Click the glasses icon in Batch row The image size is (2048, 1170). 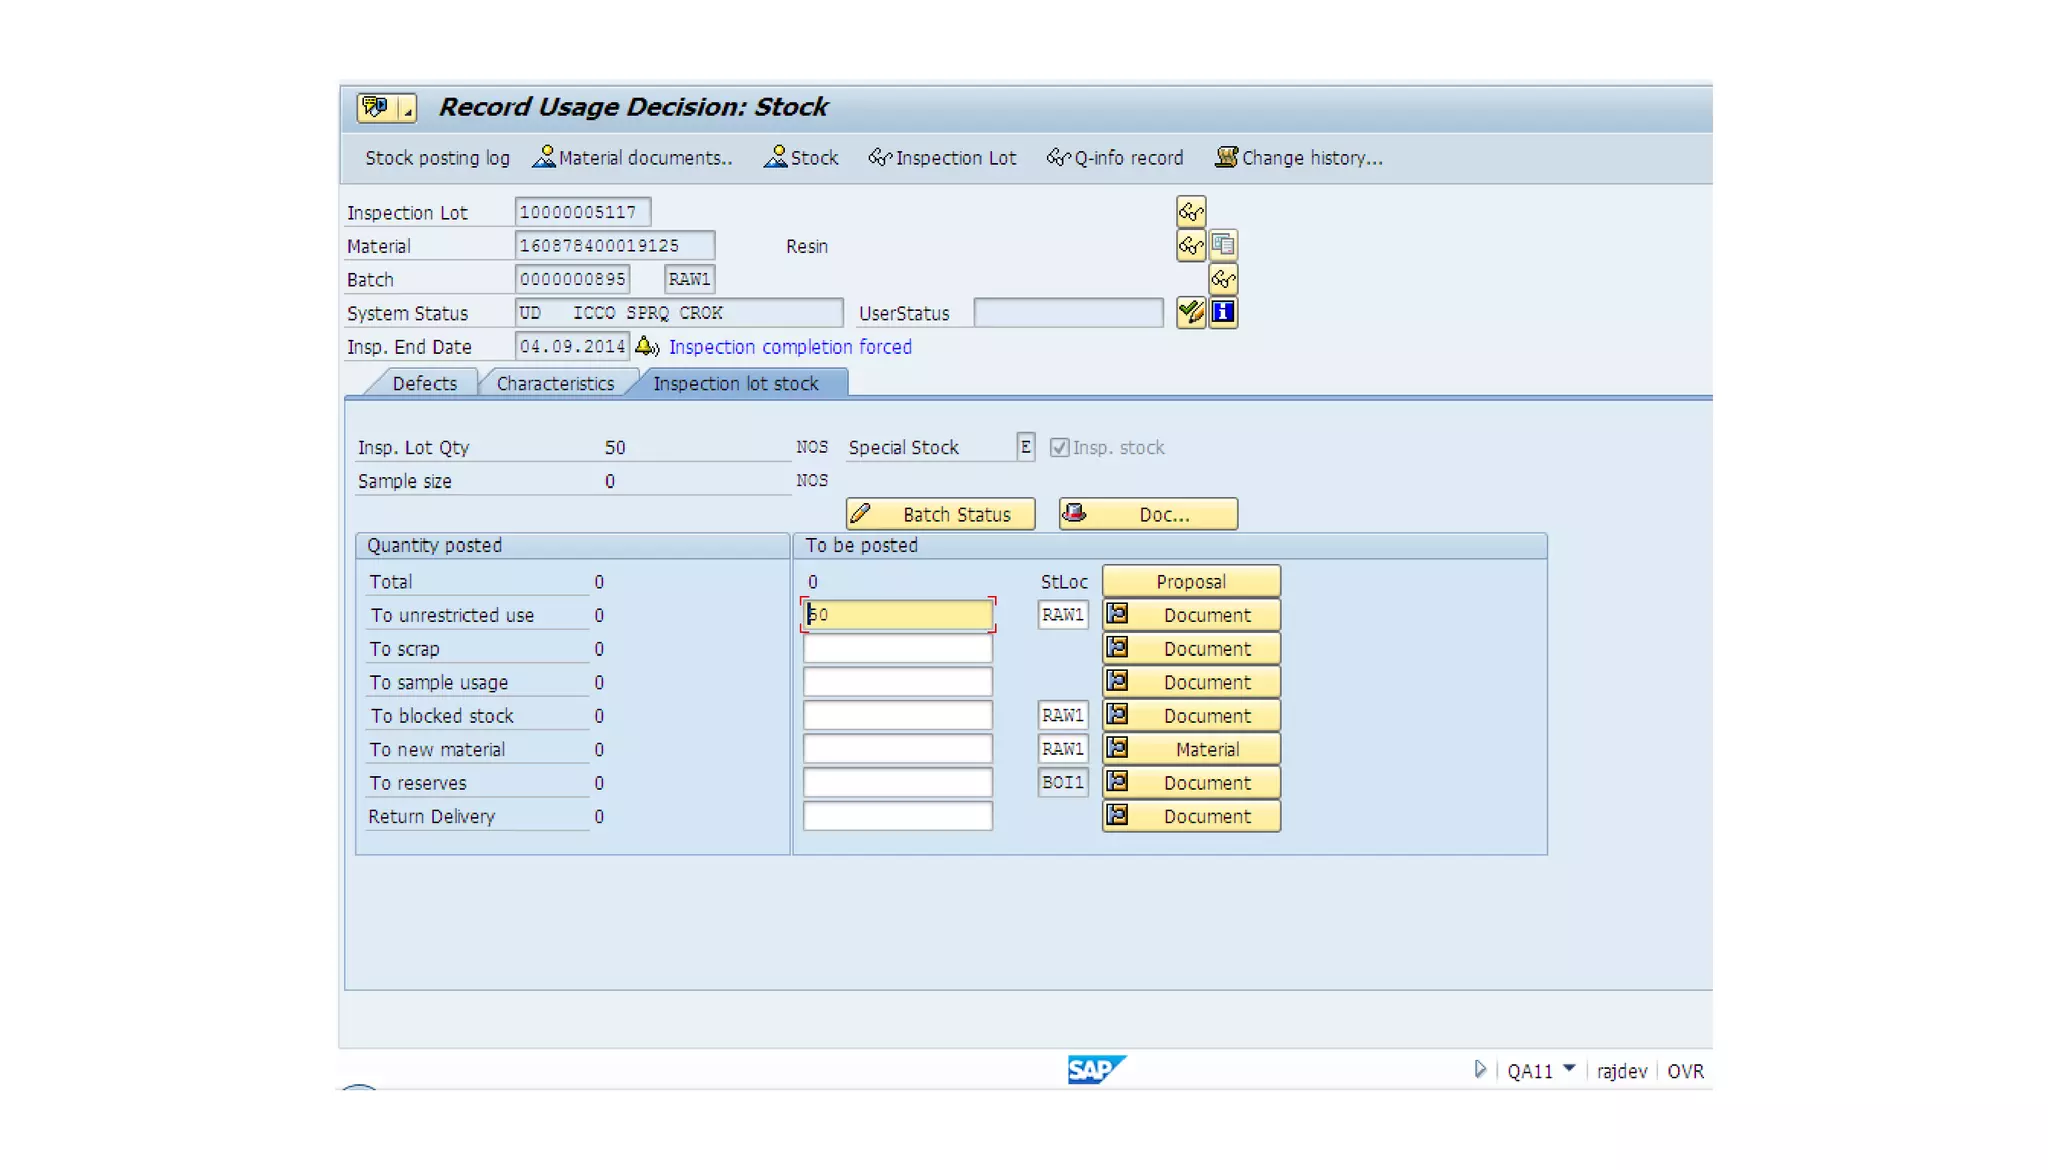[x=1223, y=279]
